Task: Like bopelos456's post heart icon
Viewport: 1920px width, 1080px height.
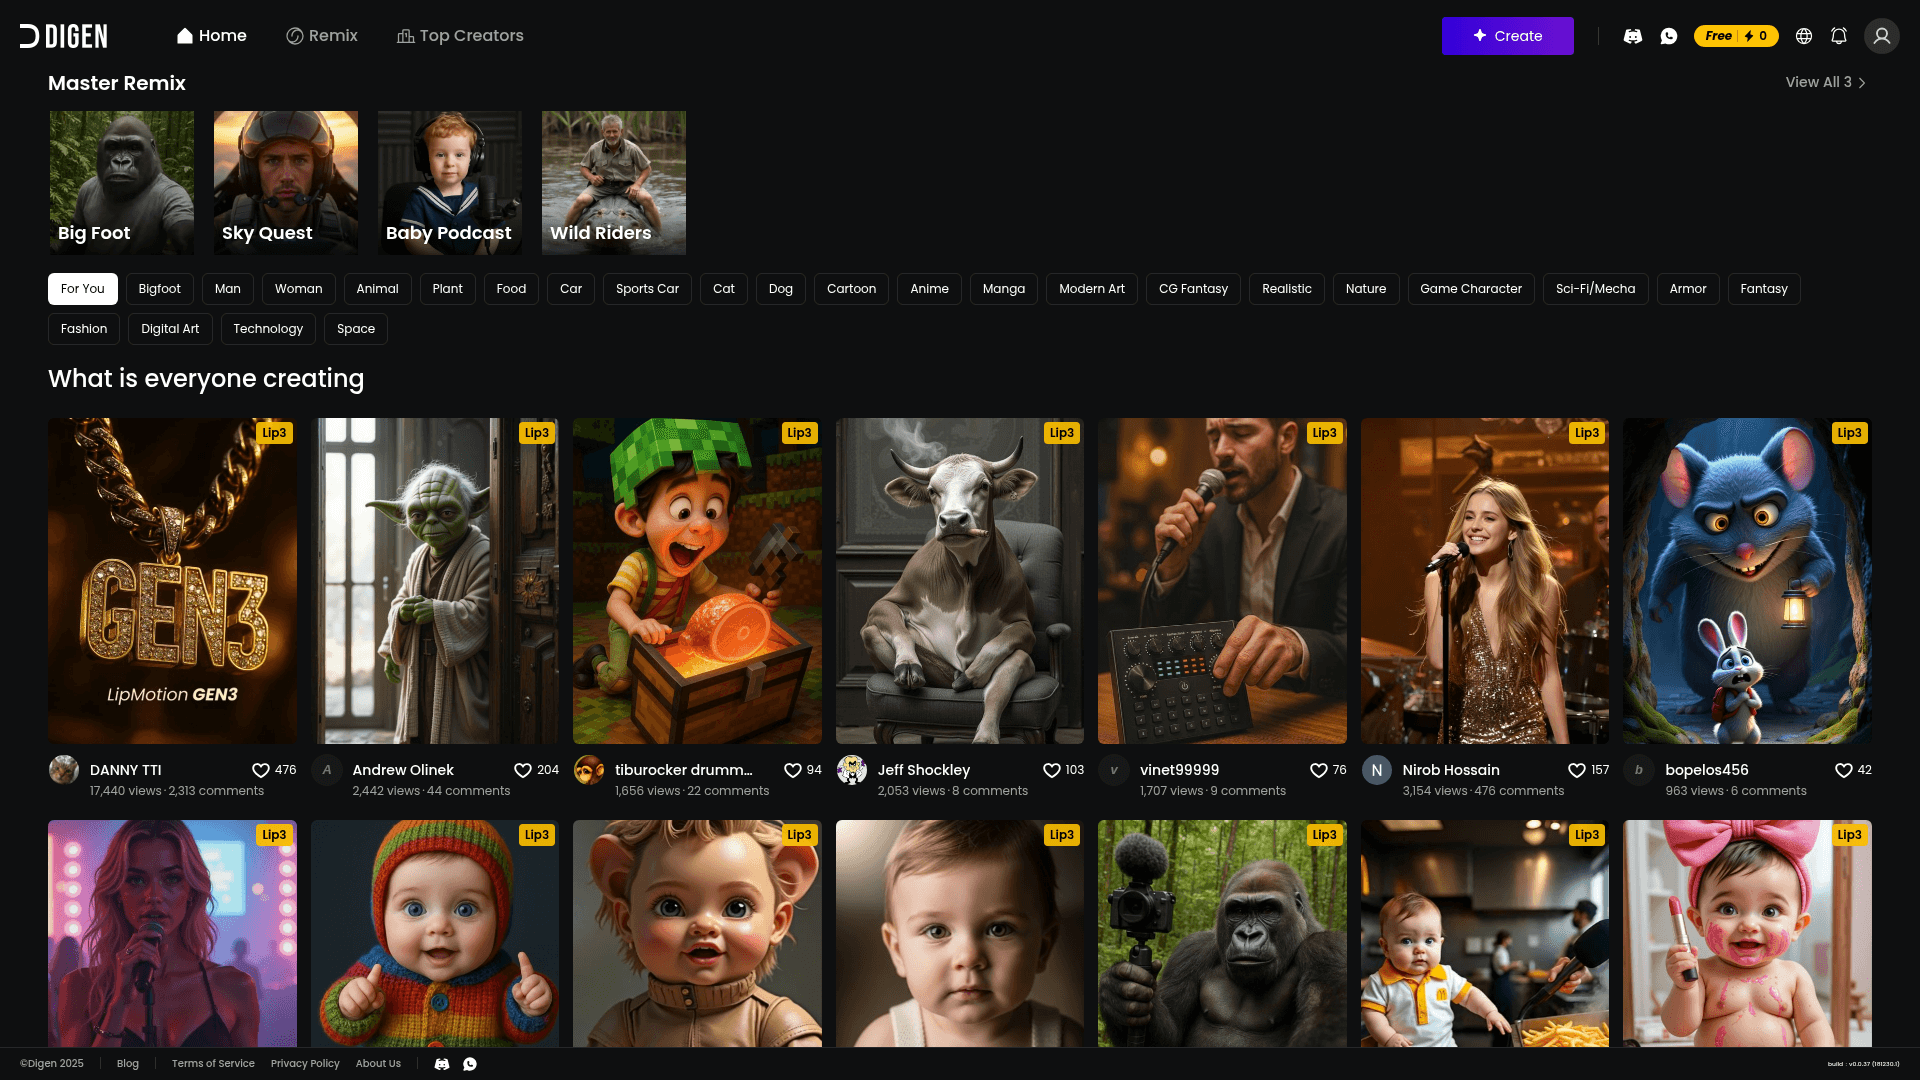Action: click(1844, 770)
